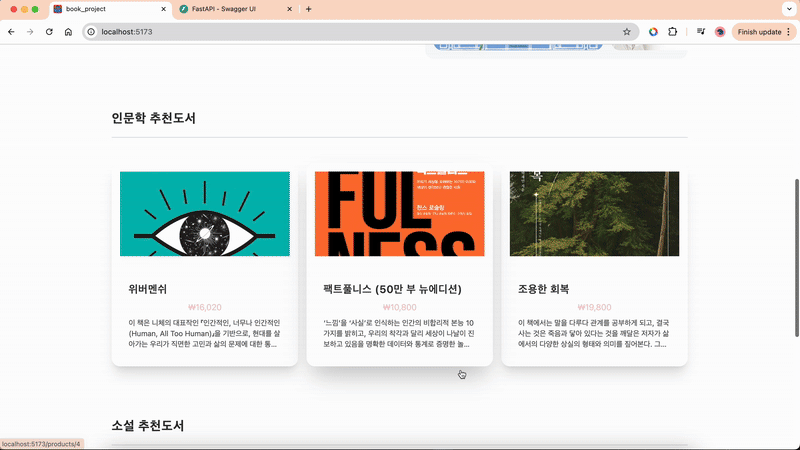Image resolution: width=800 pixels, height=450 pixels.
Task: Click the 팩트풀니스 description text
Action: coord(399,334)
